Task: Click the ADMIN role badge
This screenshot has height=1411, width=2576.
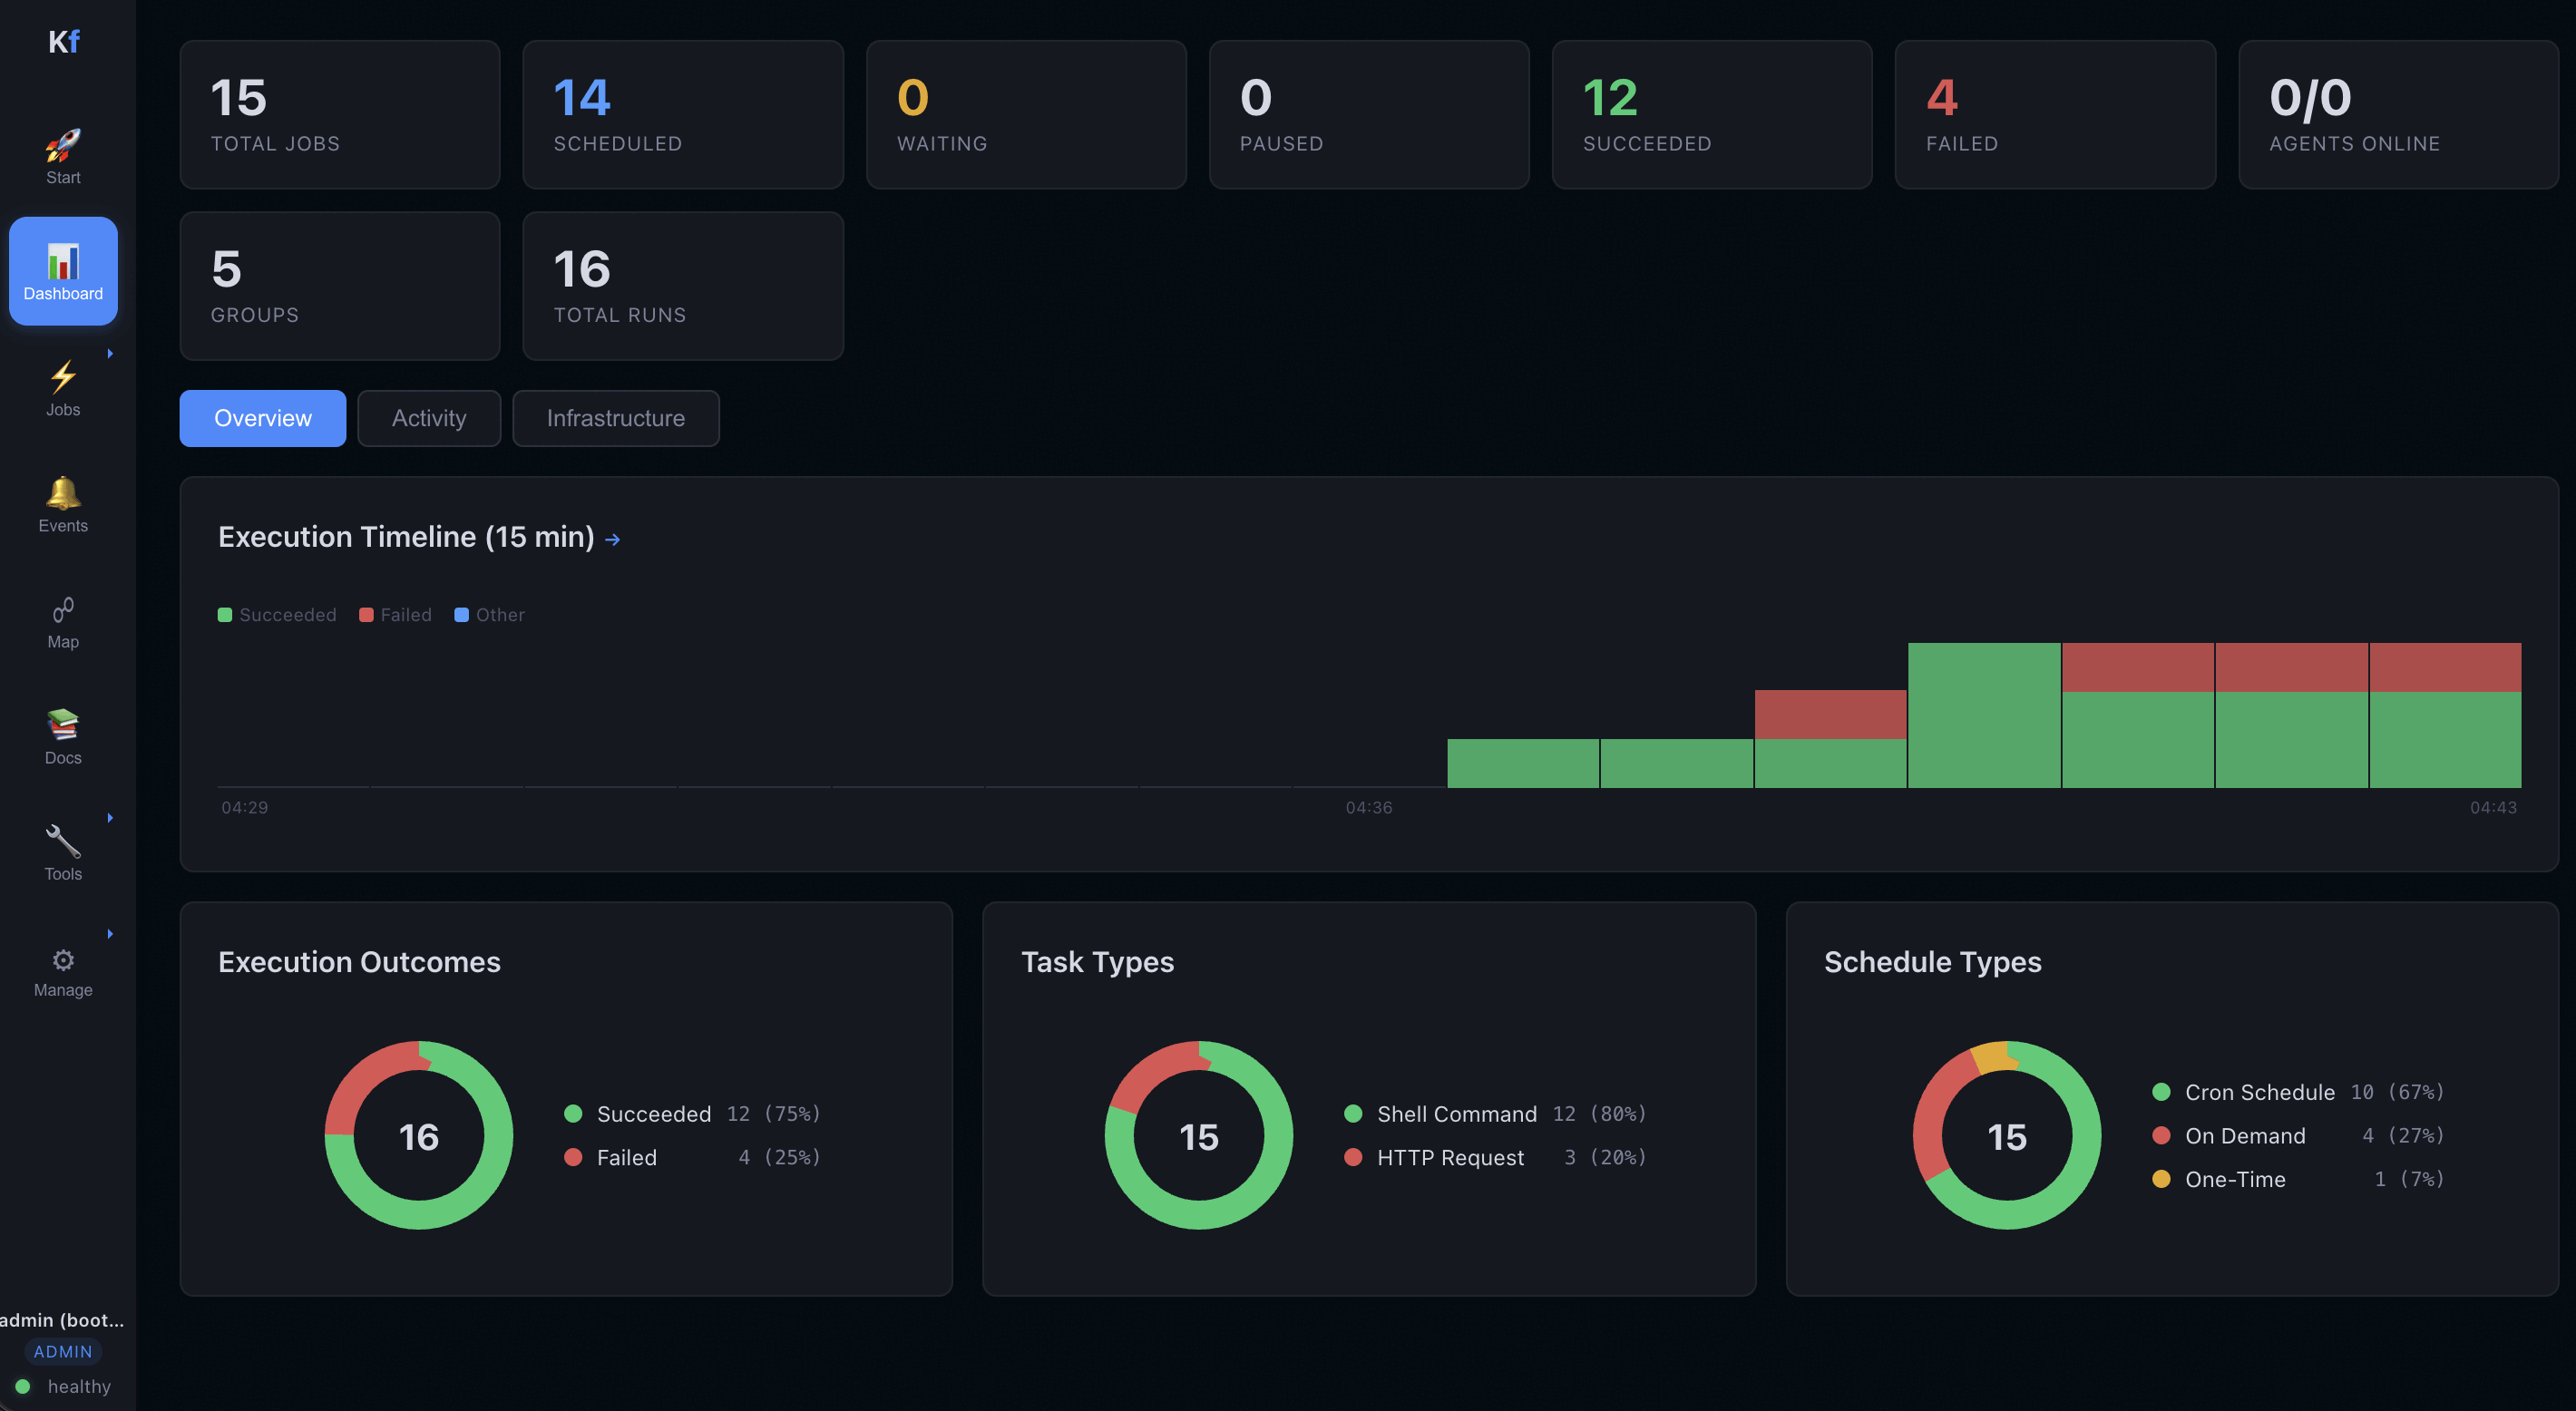Action: [x=62, y=1351]
